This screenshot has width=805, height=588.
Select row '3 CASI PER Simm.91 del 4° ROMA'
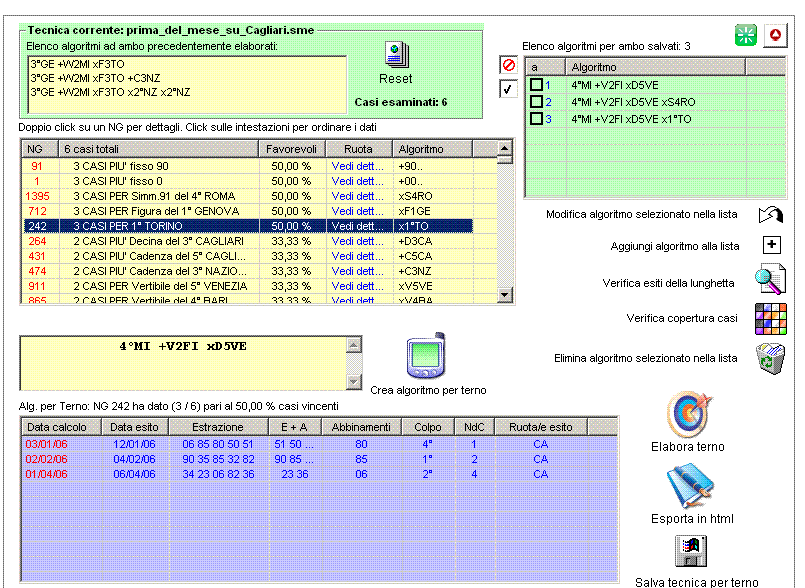pos(247,196)
